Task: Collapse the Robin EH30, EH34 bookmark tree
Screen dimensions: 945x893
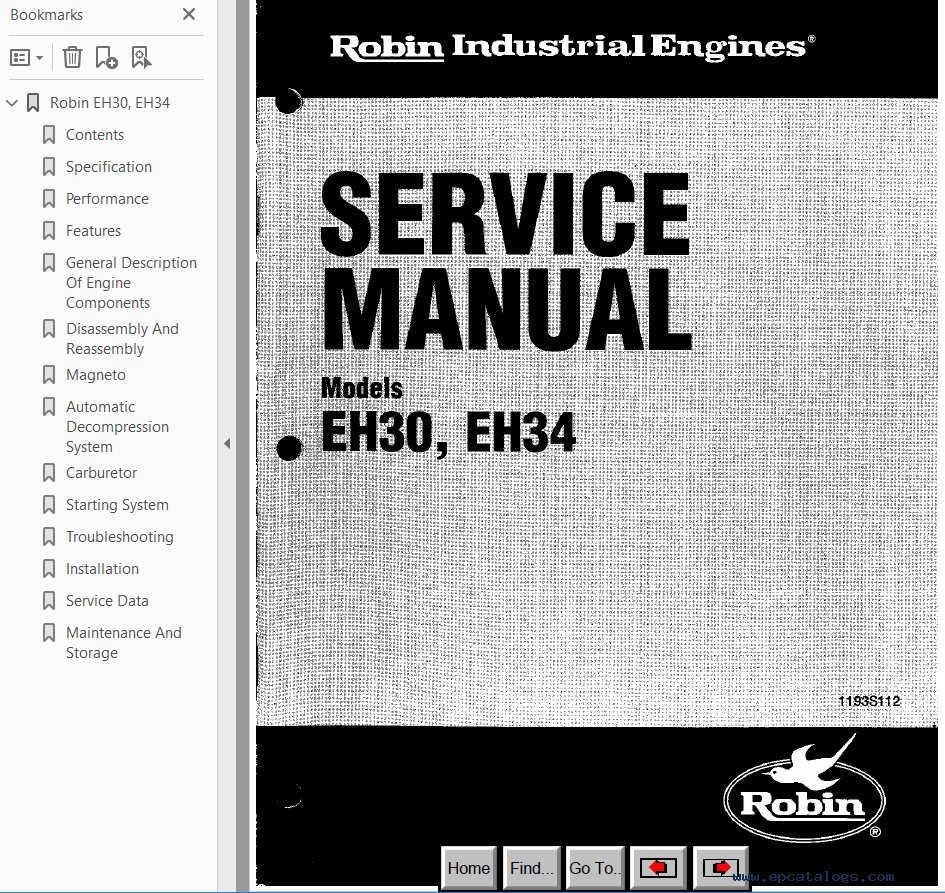Action: pos(11,103)
